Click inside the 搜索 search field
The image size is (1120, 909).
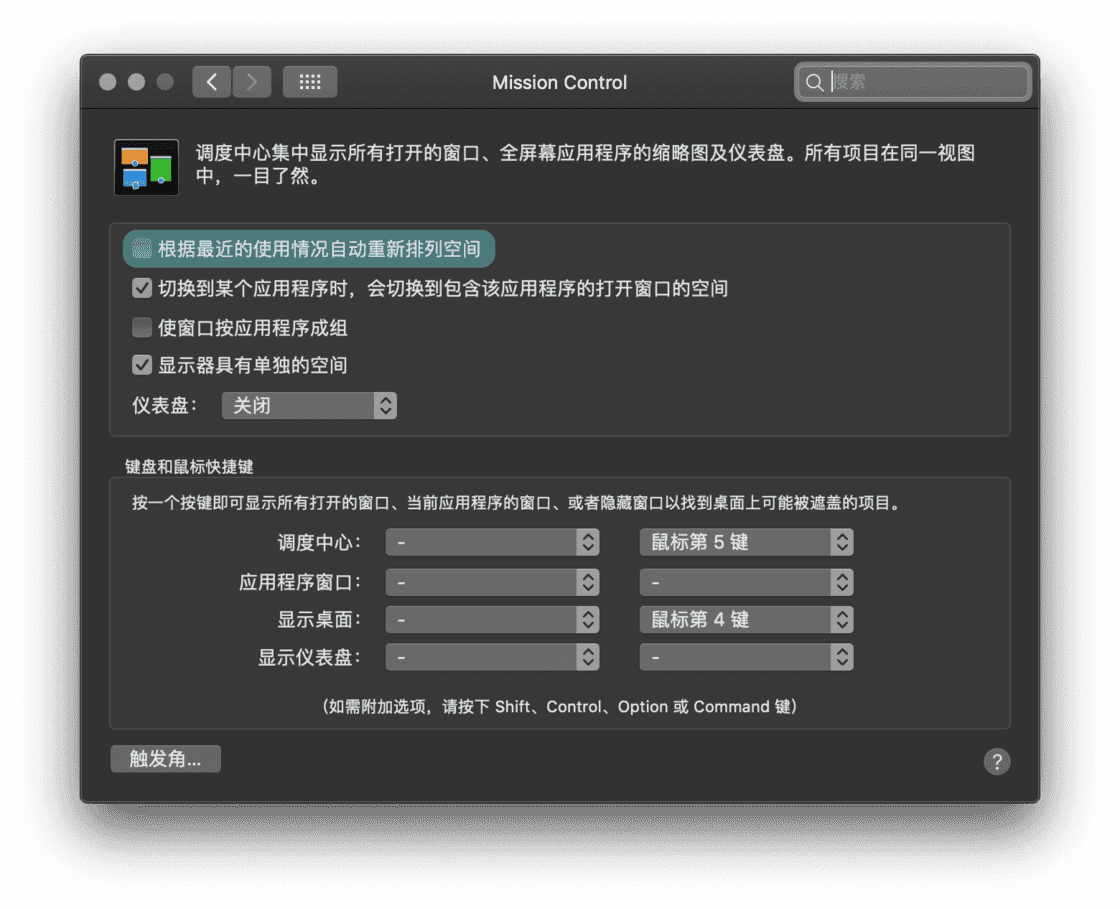click(913, 82)
